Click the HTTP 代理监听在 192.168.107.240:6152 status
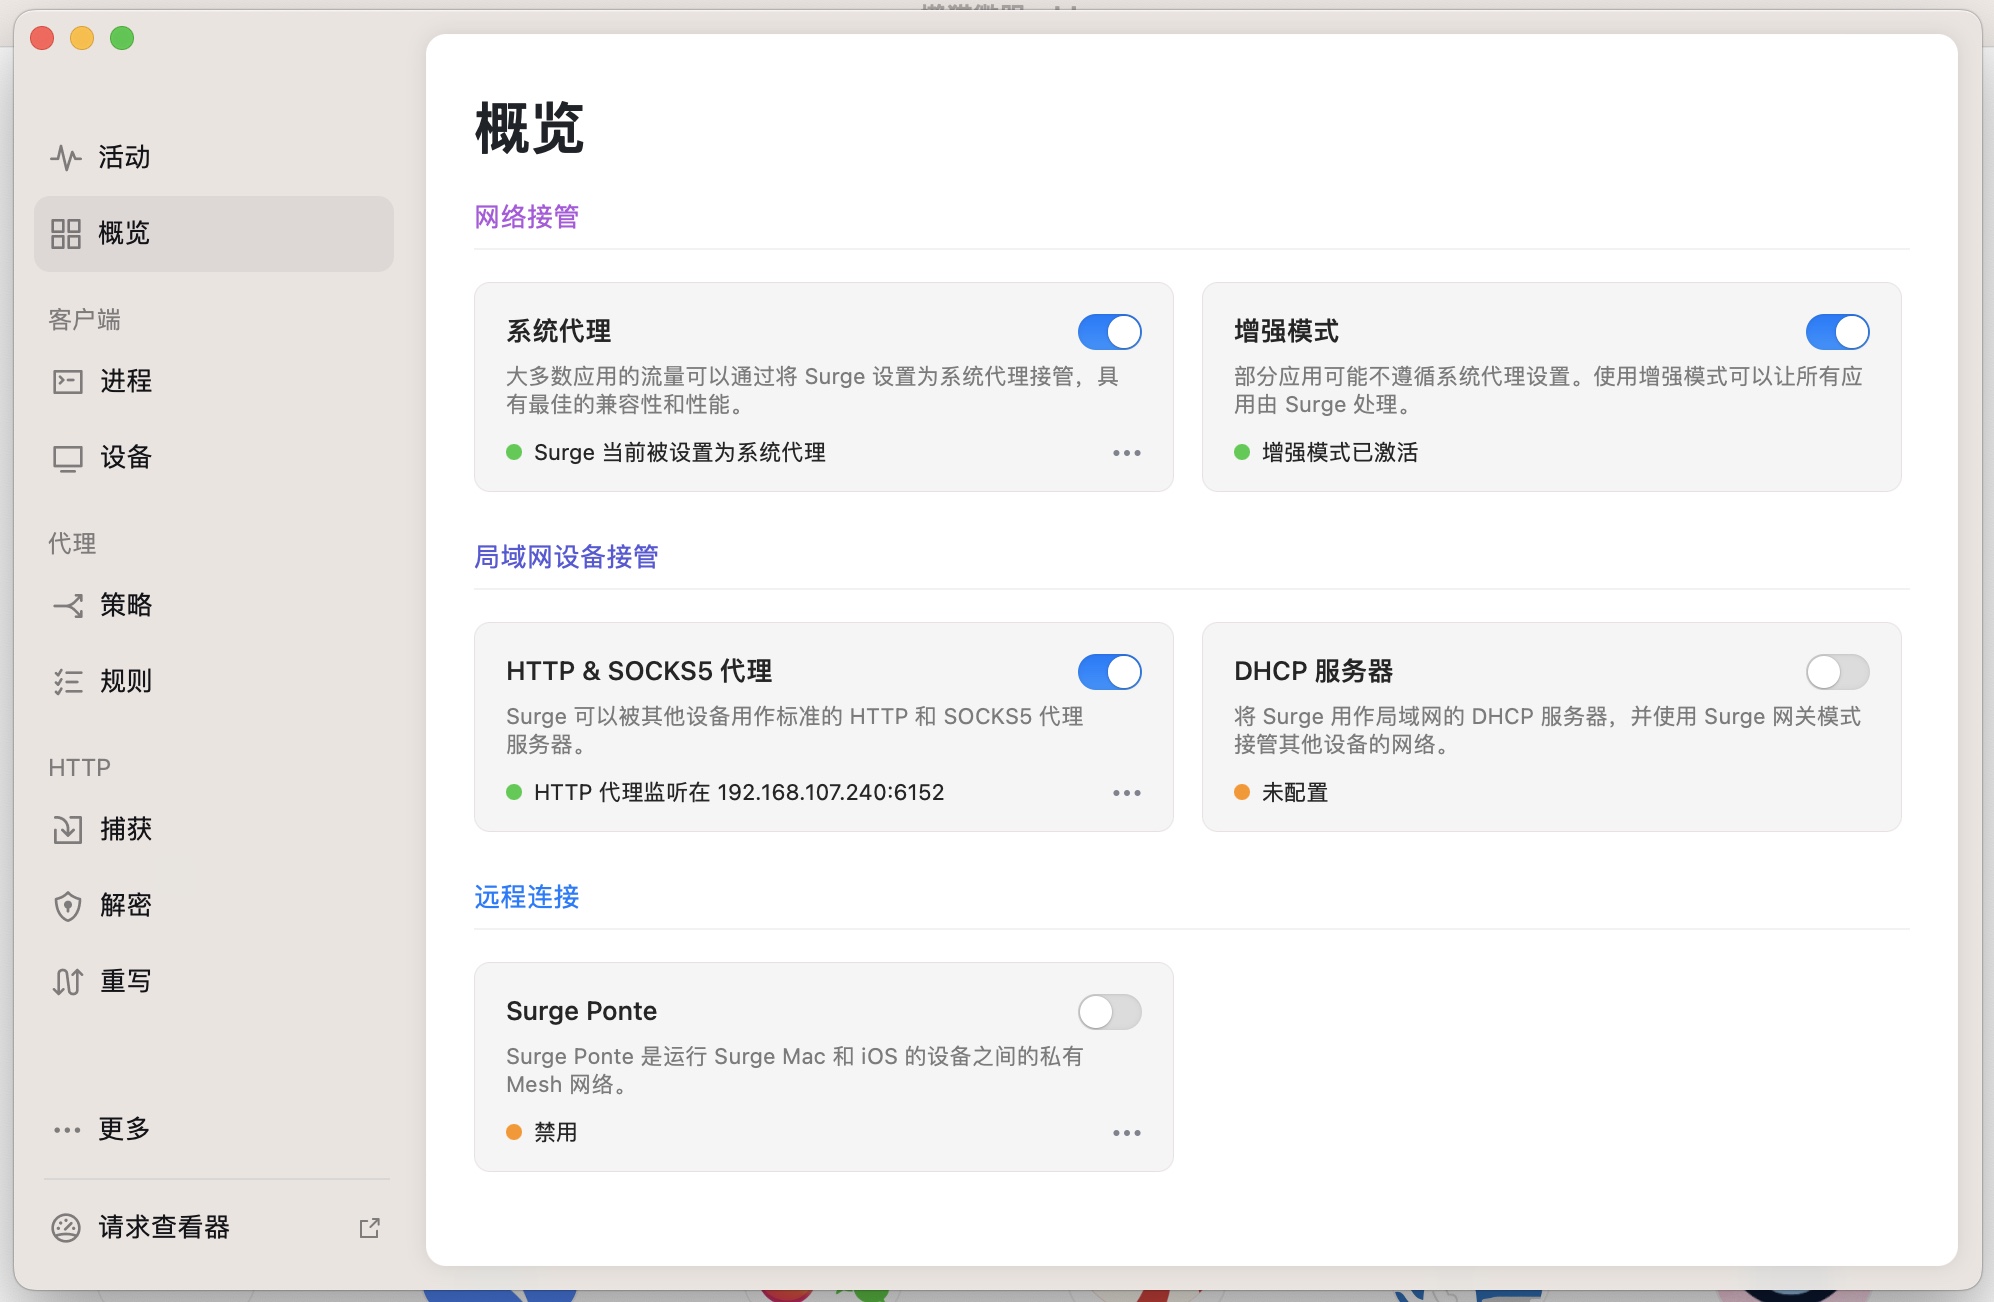1994x1302 pixels. point(739,792)
